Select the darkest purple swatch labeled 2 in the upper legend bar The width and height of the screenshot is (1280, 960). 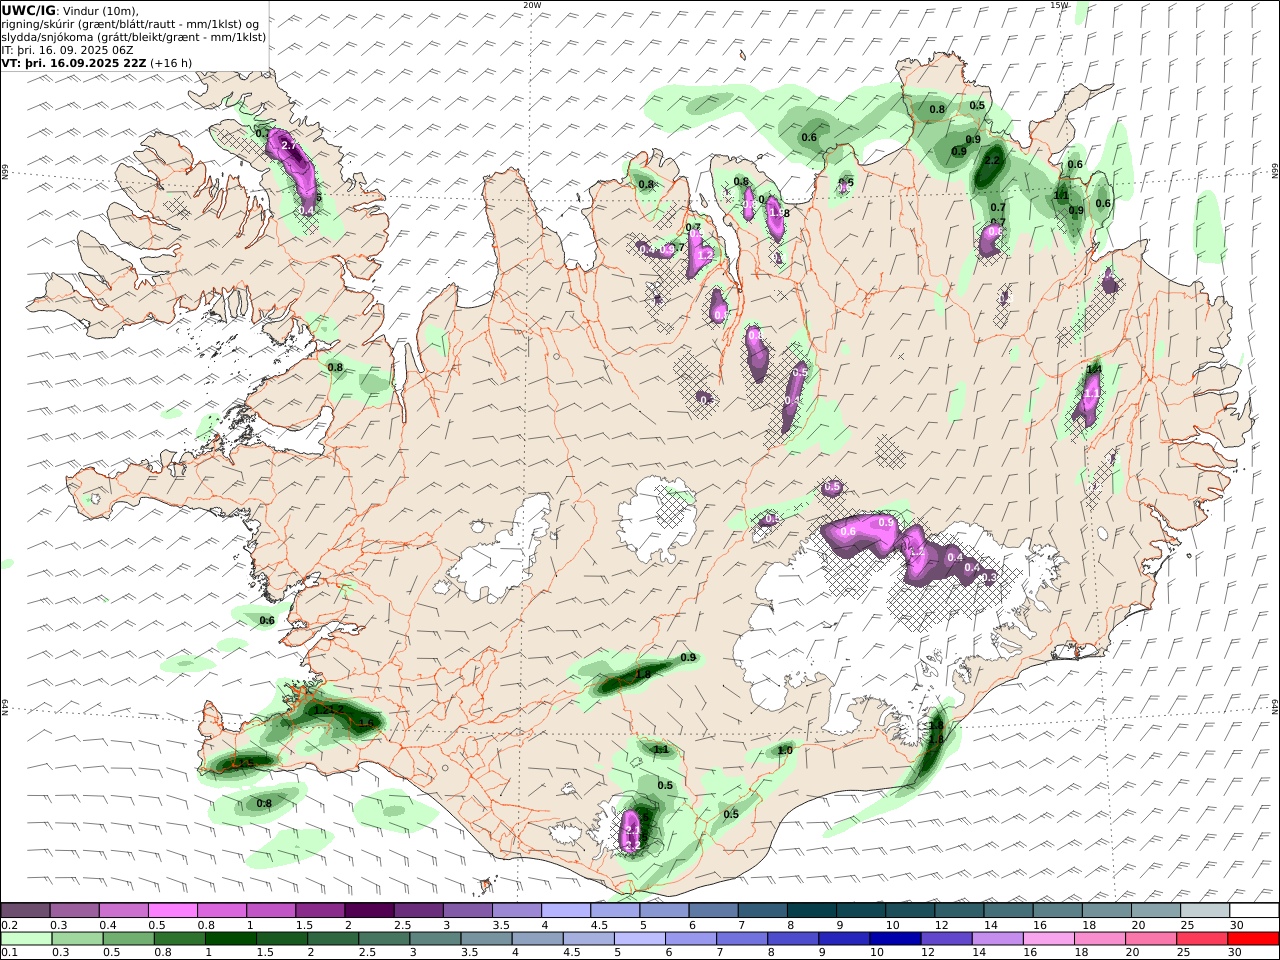(x=368, y=910)
